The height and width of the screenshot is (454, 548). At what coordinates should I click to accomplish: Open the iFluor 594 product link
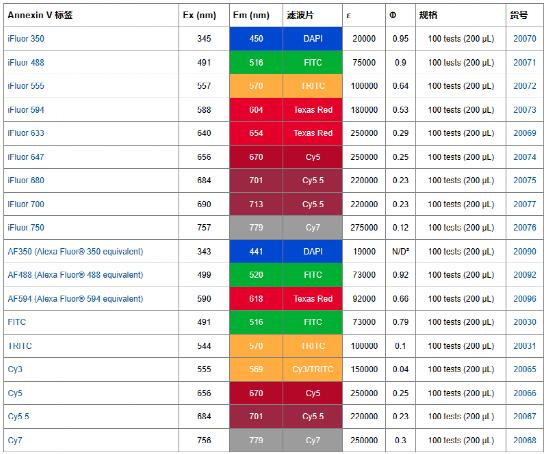(x=26, y=110)
